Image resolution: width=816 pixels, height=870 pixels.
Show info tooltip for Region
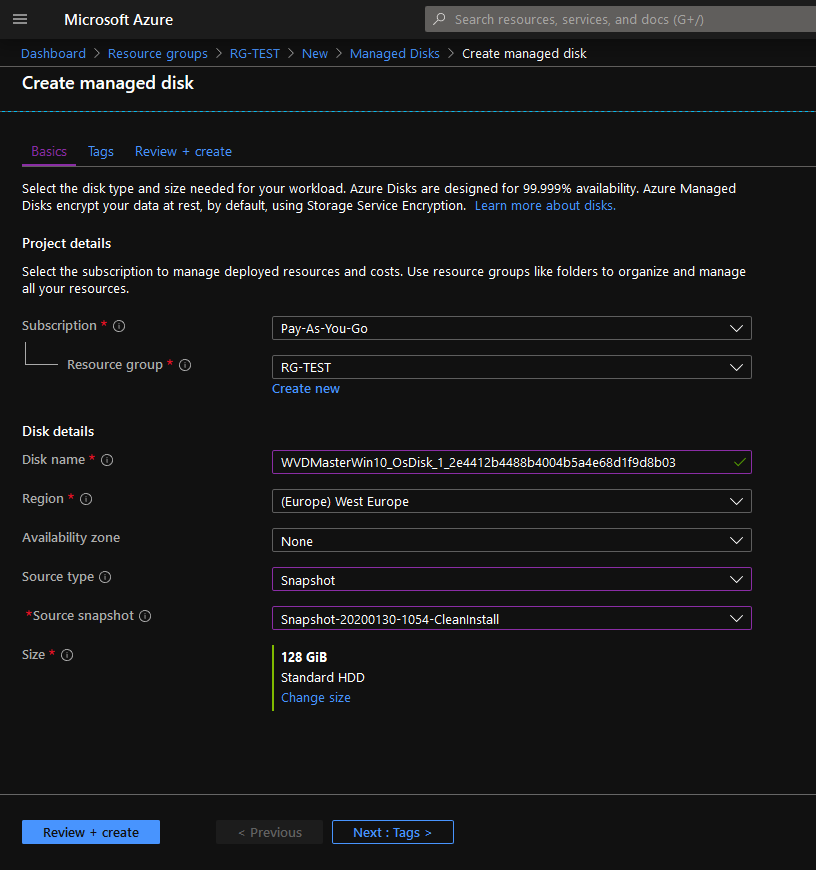tap(86, 499)
